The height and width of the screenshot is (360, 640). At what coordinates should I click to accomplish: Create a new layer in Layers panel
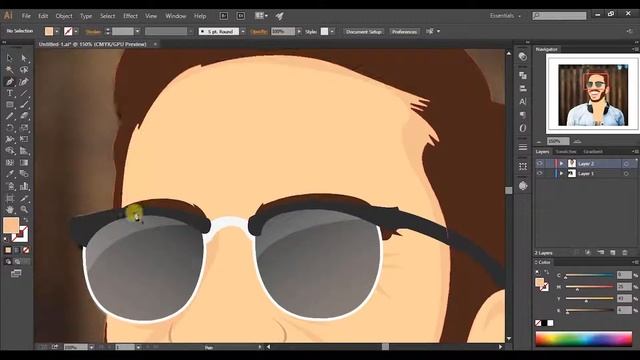[x=613, y=253]
